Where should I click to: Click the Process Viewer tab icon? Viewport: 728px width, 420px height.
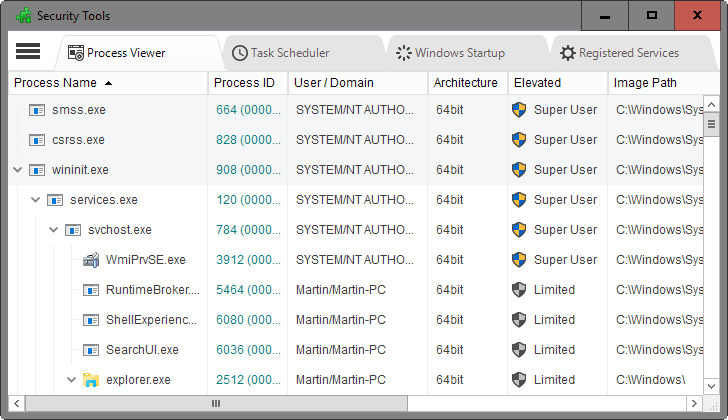[76, 53]
